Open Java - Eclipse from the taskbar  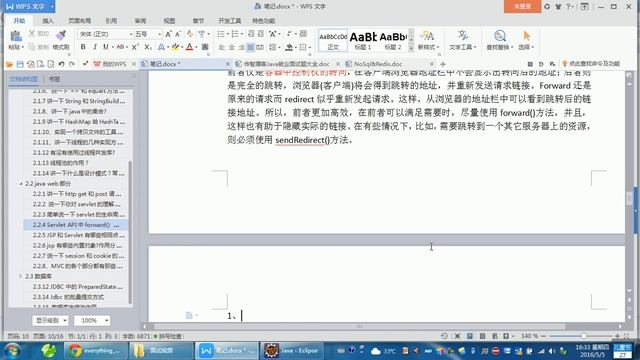tap(291, 351)
